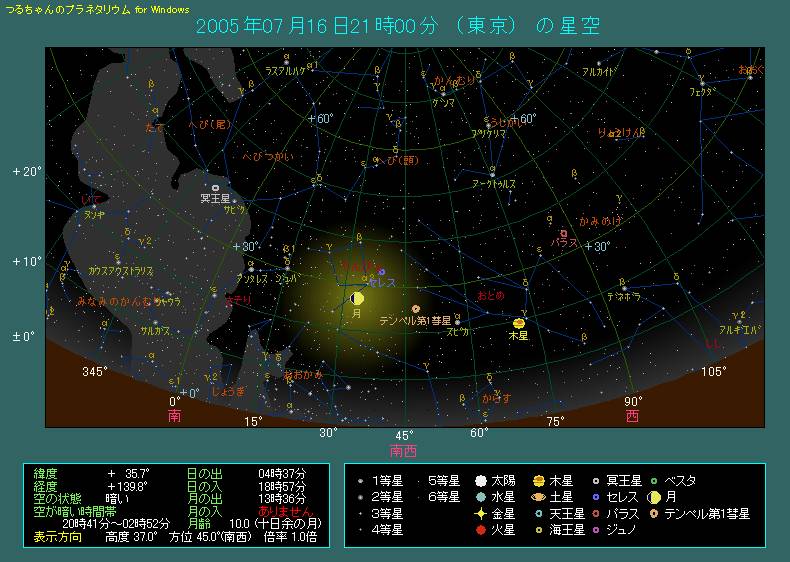
Task: Click the Vesta (ベスタ) legend icon
Action: 655,480
